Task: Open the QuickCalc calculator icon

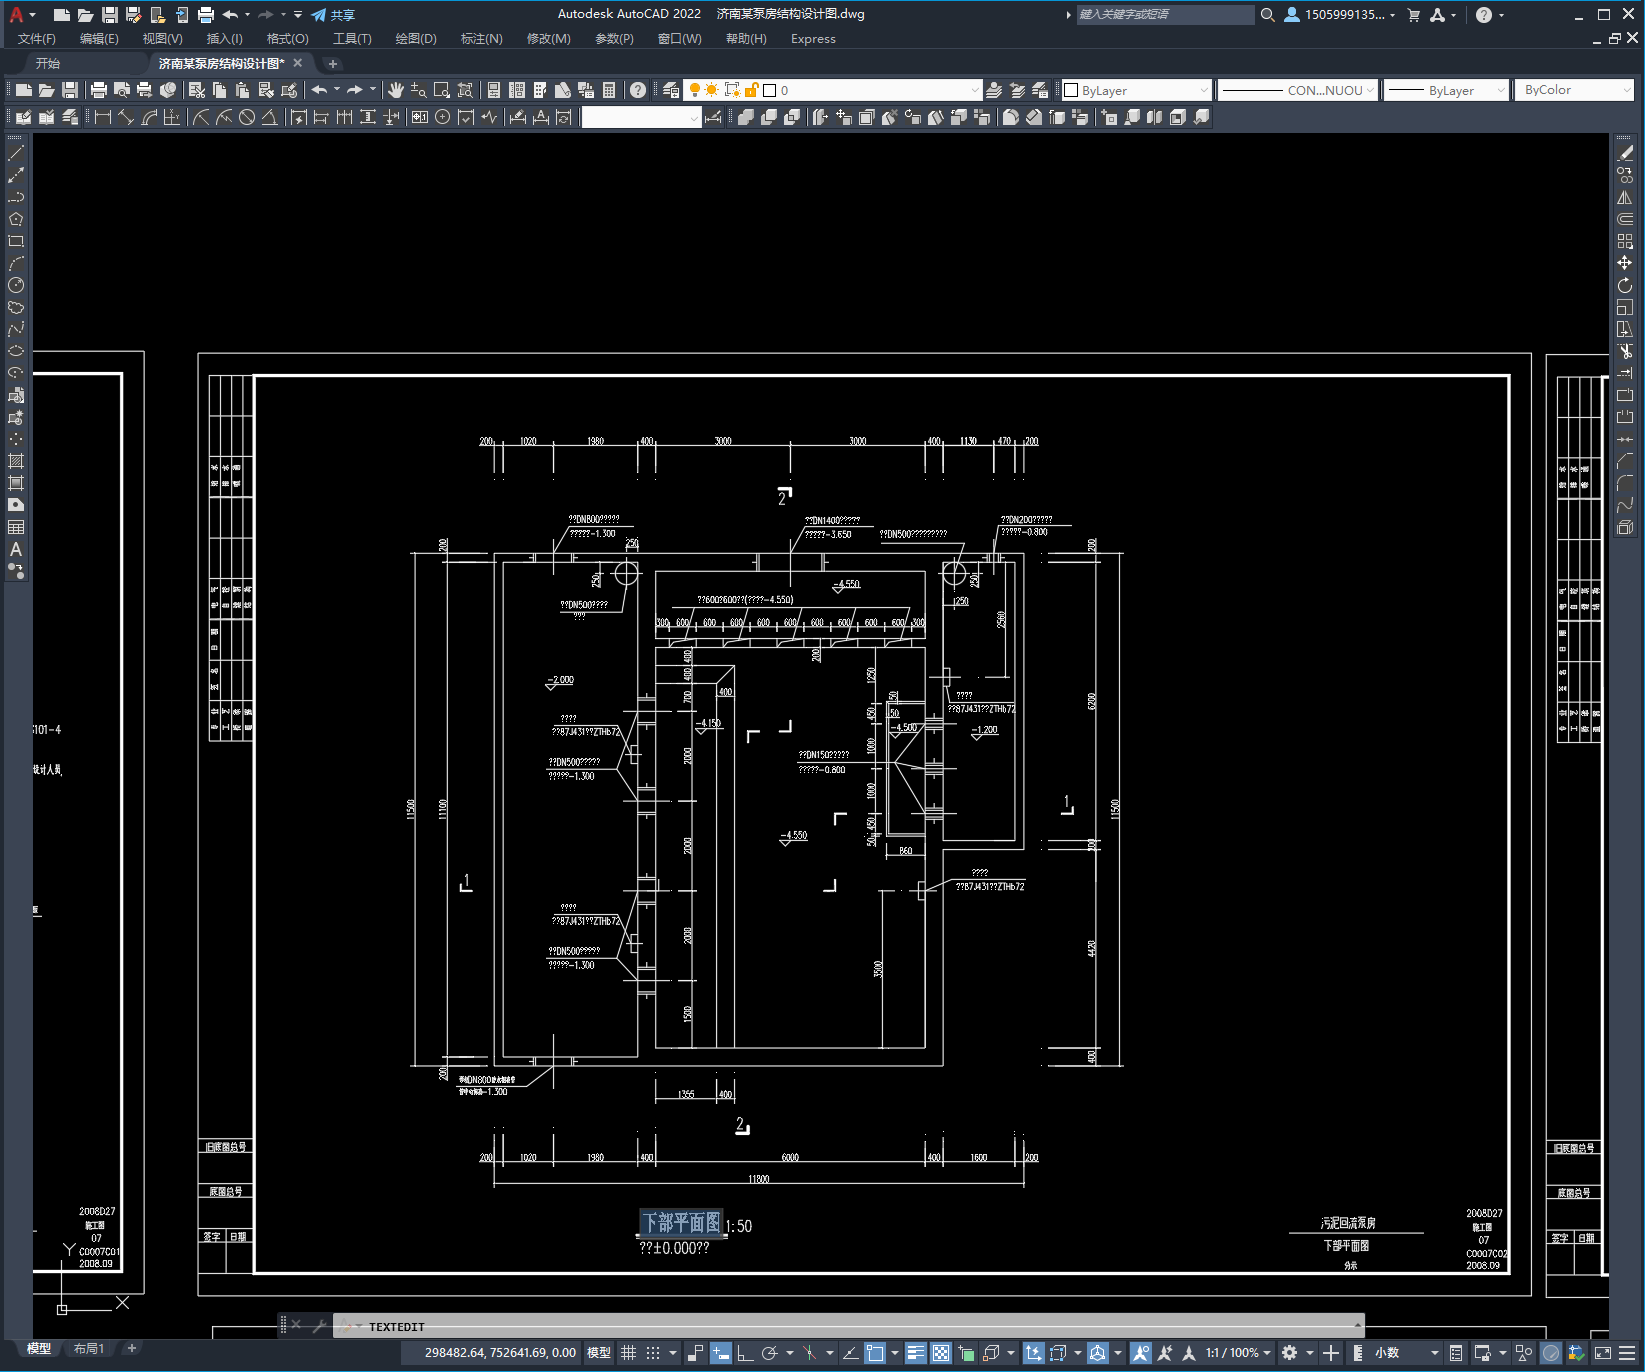Action: coord(609,90)
